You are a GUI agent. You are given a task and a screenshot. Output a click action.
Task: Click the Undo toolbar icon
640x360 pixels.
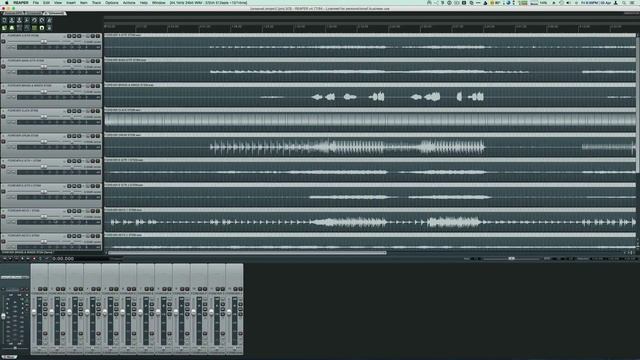point(34,20)
